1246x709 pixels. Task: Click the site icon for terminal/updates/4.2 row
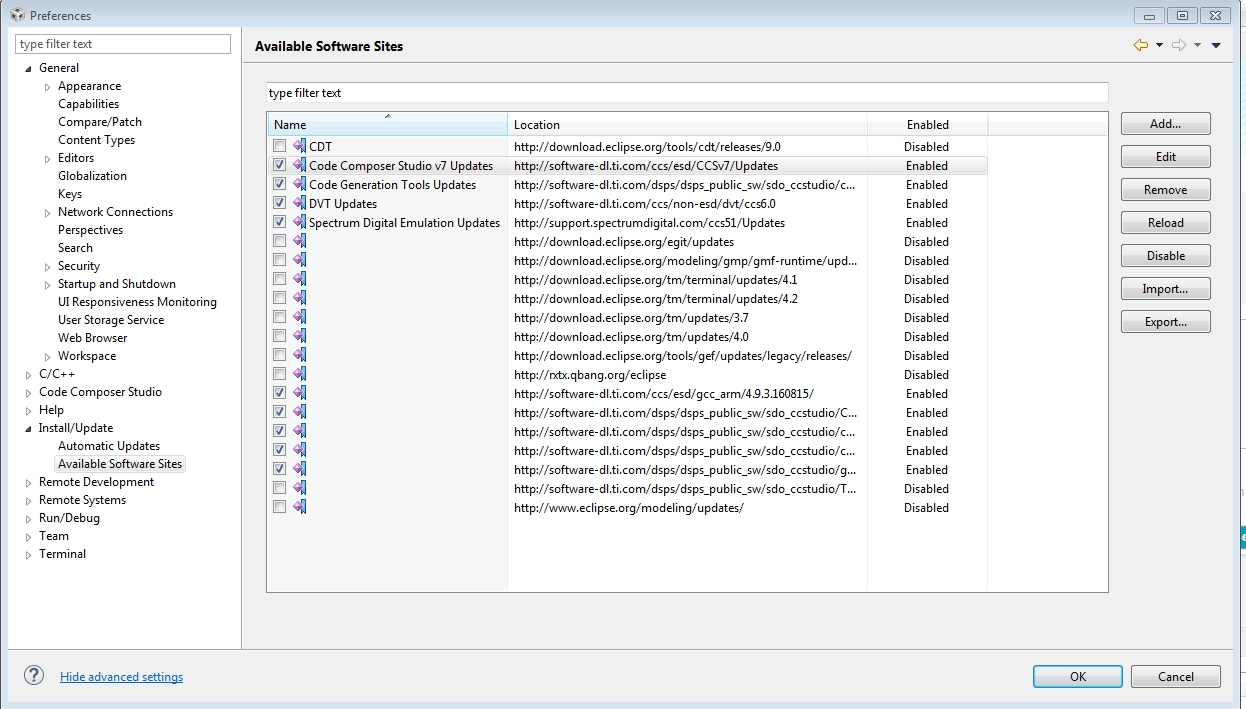click(x=299, y=298)
